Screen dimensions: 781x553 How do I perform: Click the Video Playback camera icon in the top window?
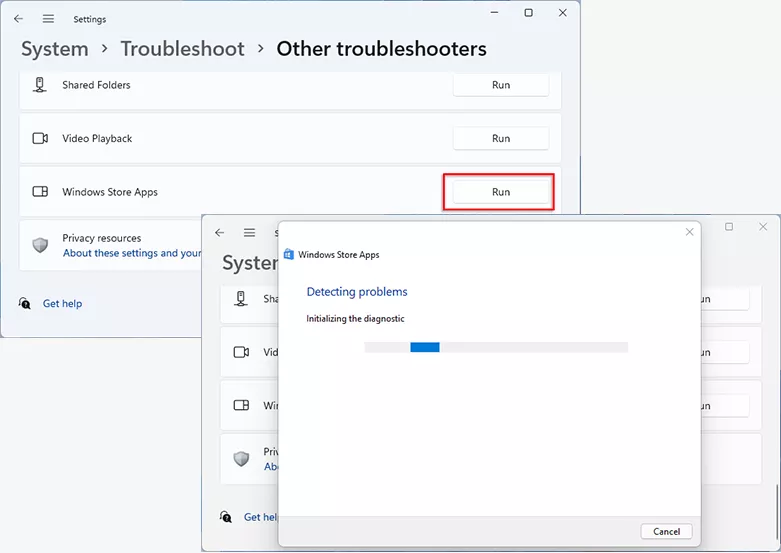coord(40,139)
